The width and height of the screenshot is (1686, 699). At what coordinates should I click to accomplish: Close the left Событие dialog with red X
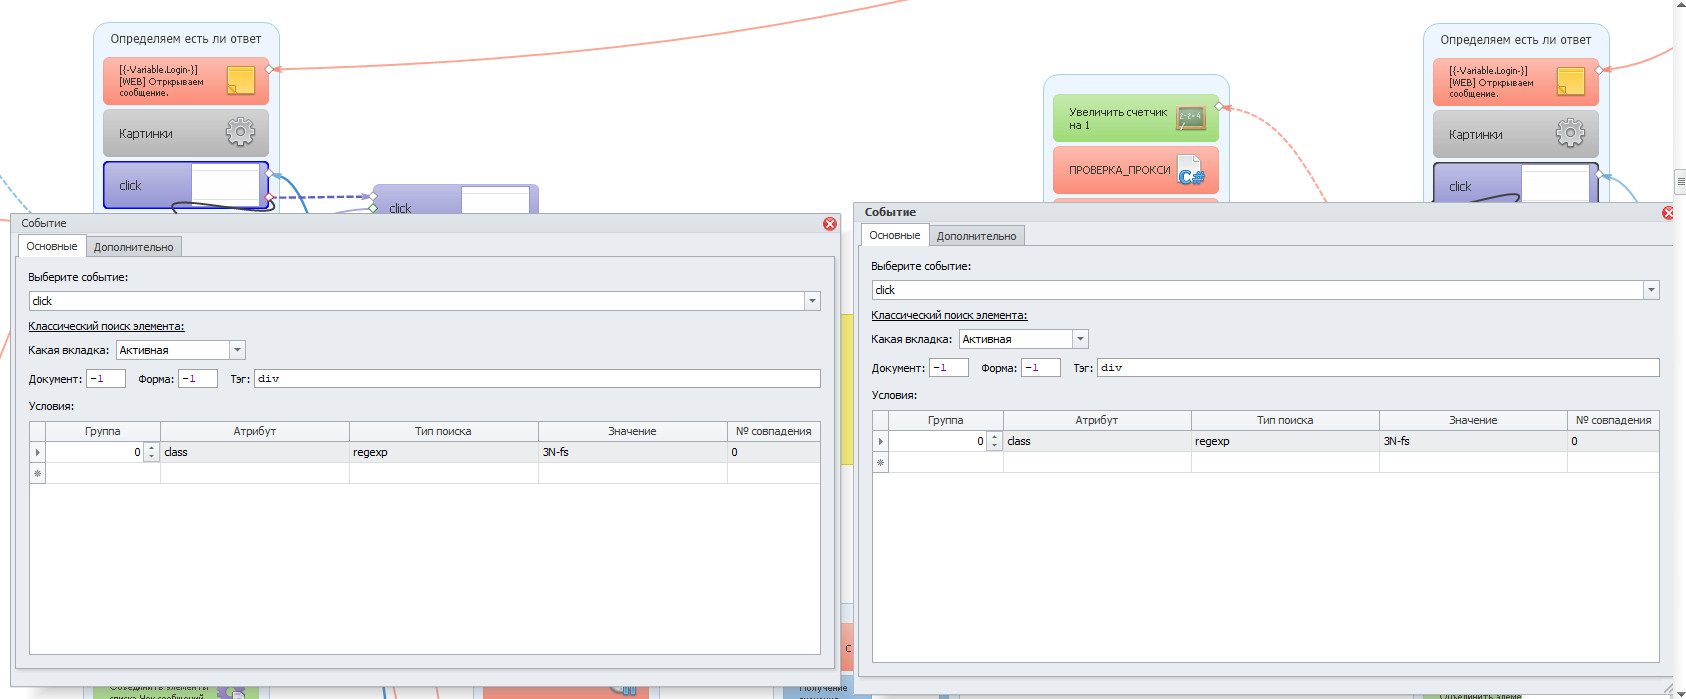click(830, 224)
